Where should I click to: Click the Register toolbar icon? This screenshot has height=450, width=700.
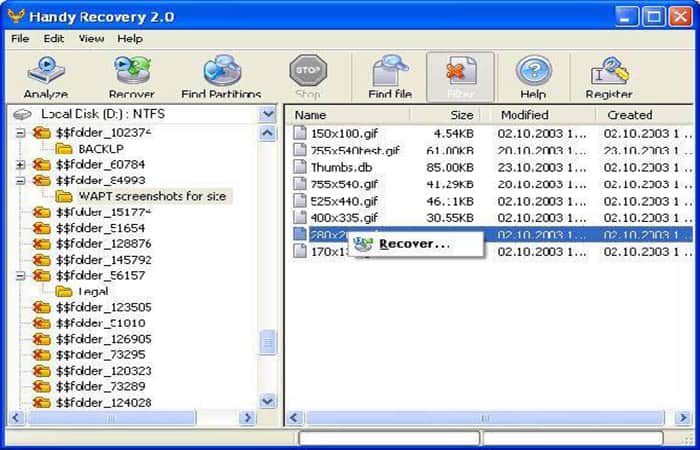609,71
